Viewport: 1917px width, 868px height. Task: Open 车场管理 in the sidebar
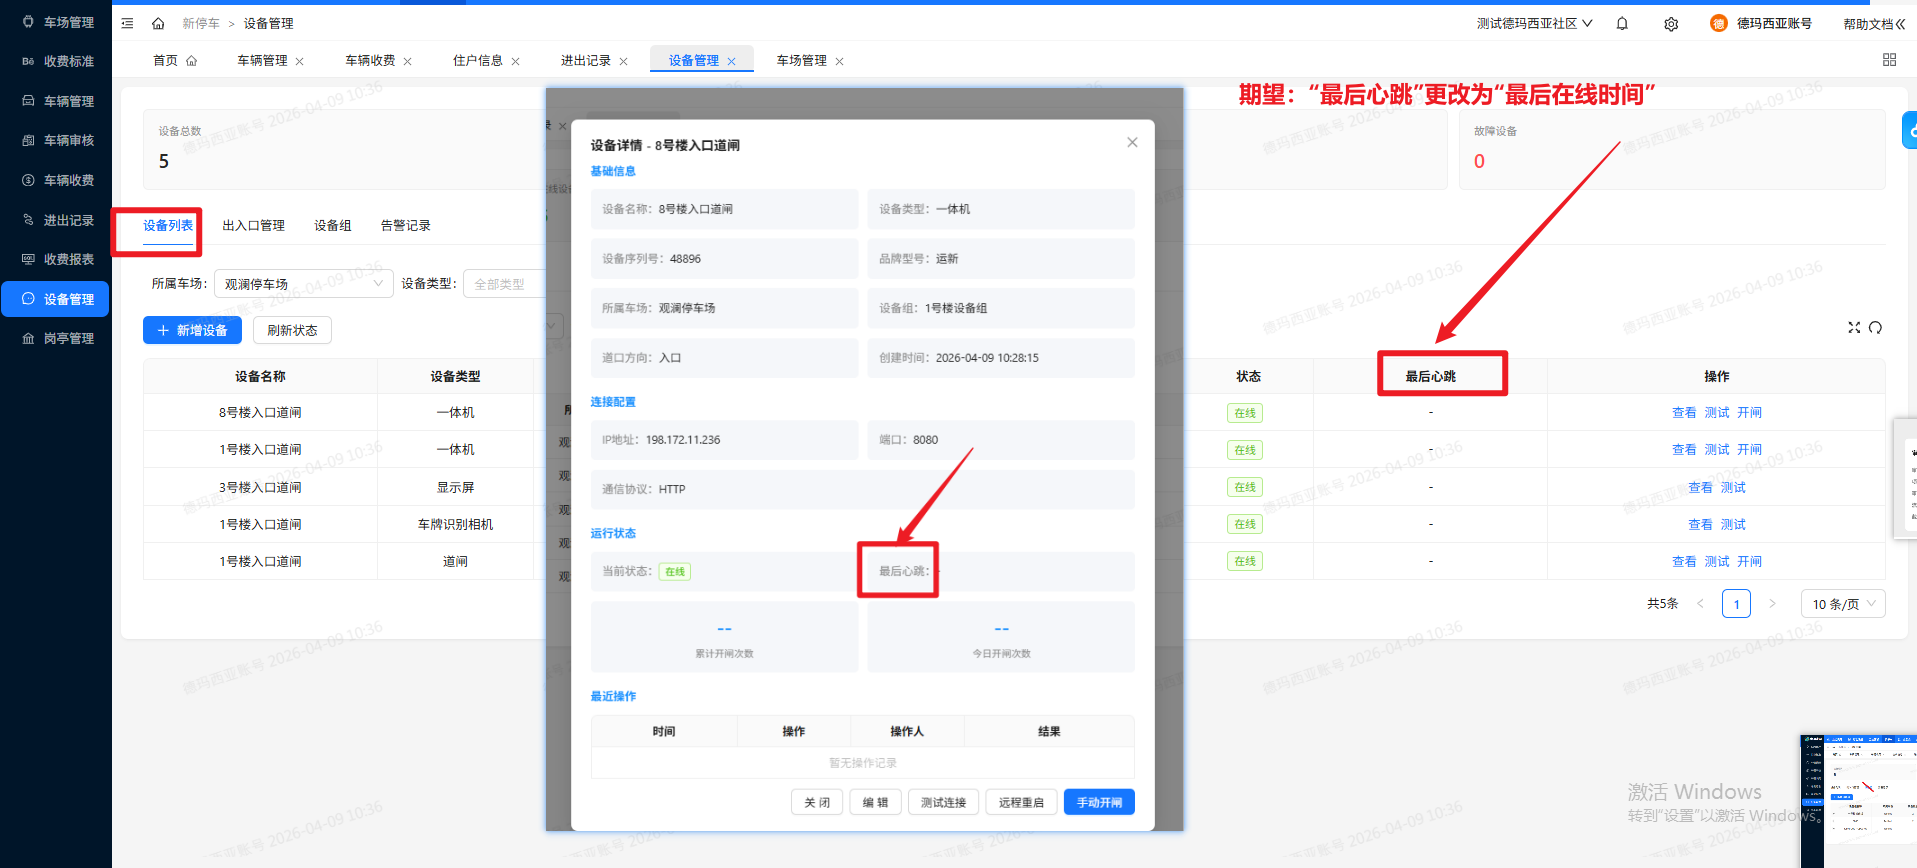pyautogui.click(x=56, y=22)
